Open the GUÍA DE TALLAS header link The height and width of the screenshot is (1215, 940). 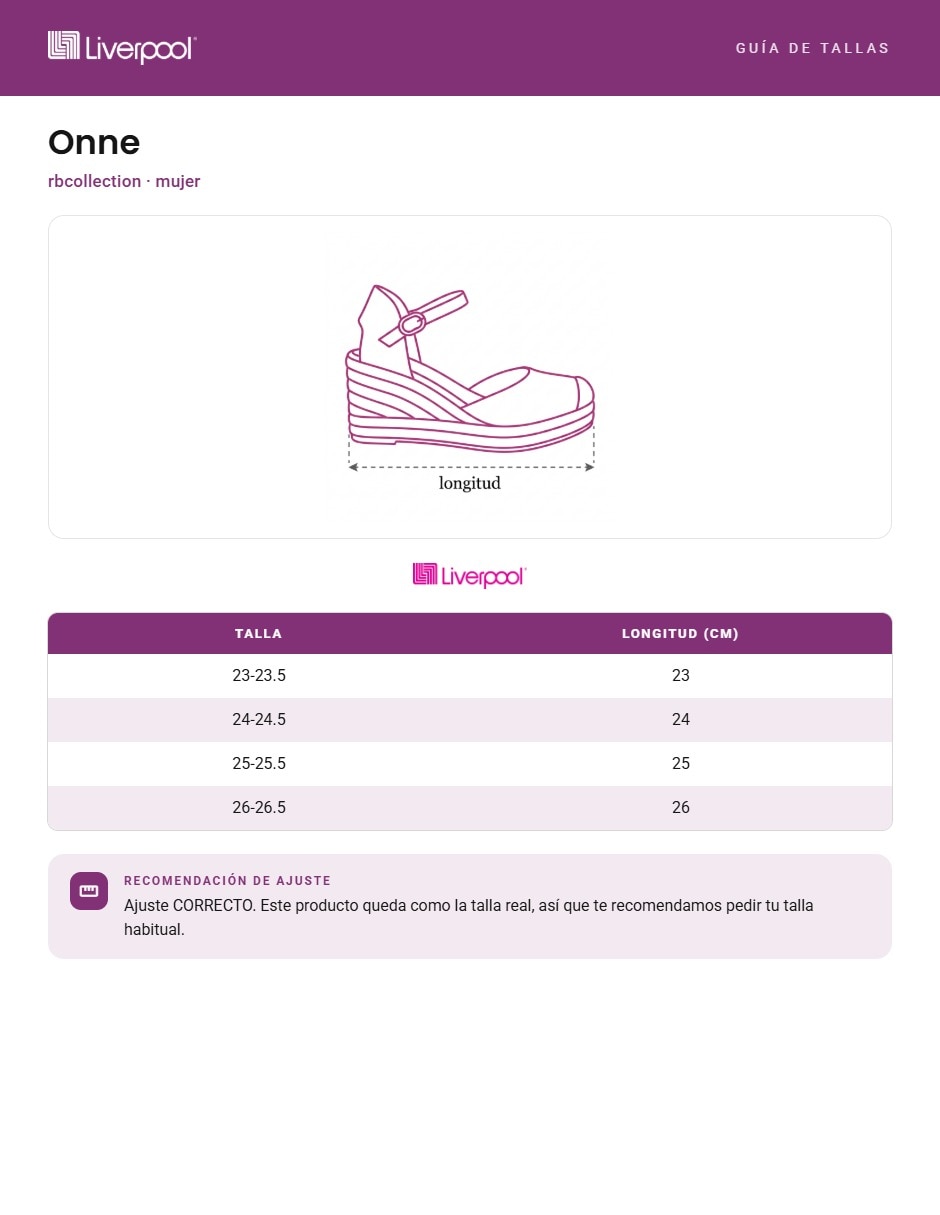click(x=812, y=48)
